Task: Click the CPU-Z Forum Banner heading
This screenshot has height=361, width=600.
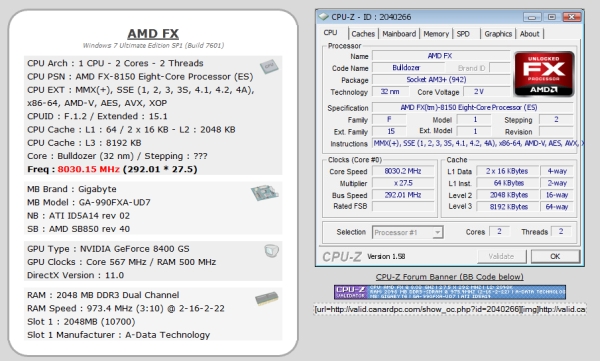Action: 450,277
